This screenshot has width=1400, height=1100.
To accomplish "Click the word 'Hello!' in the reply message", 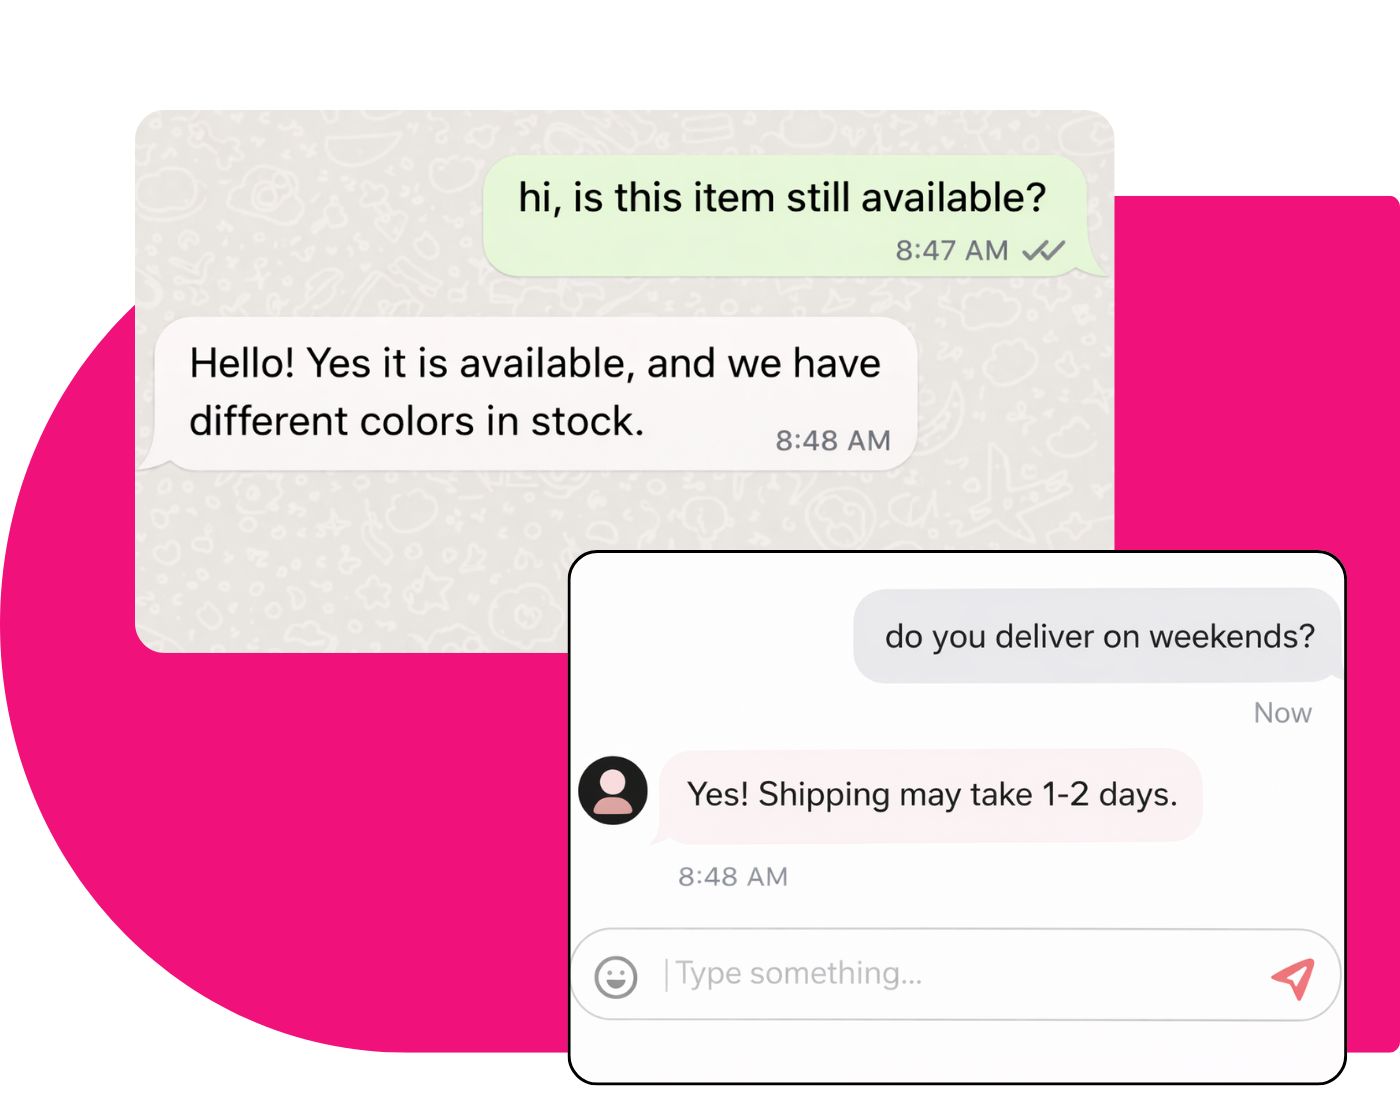I will 242,363.
